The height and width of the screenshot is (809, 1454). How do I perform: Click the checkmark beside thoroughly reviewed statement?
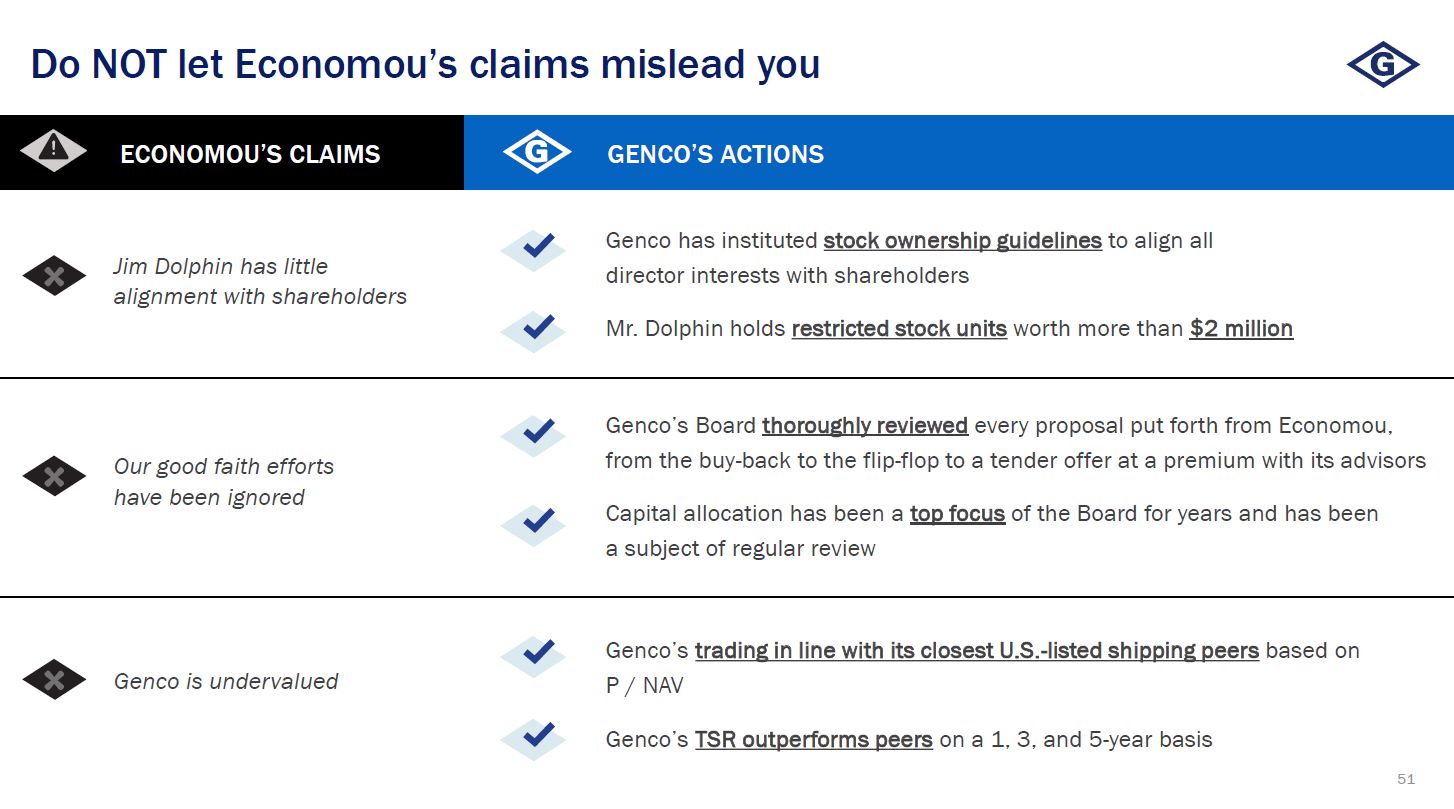[x=536, y=432]
